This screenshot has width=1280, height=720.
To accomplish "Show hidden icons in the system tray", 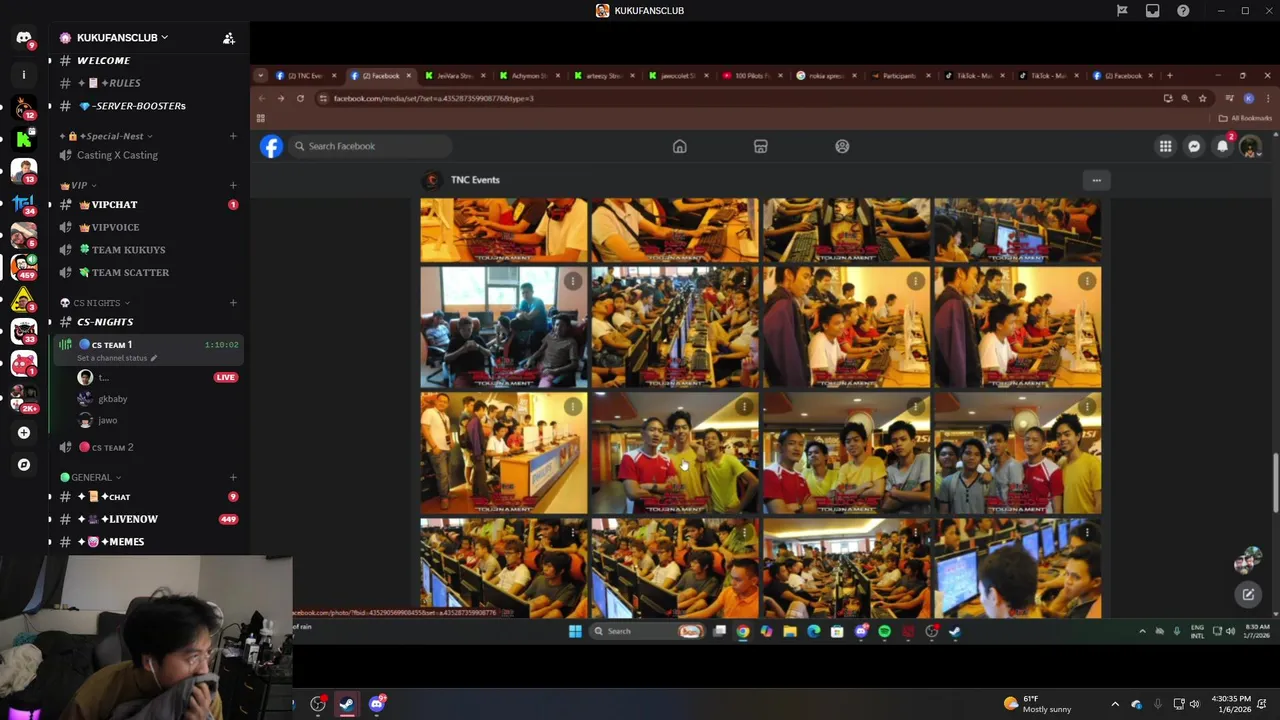I will coord(1115,704).
